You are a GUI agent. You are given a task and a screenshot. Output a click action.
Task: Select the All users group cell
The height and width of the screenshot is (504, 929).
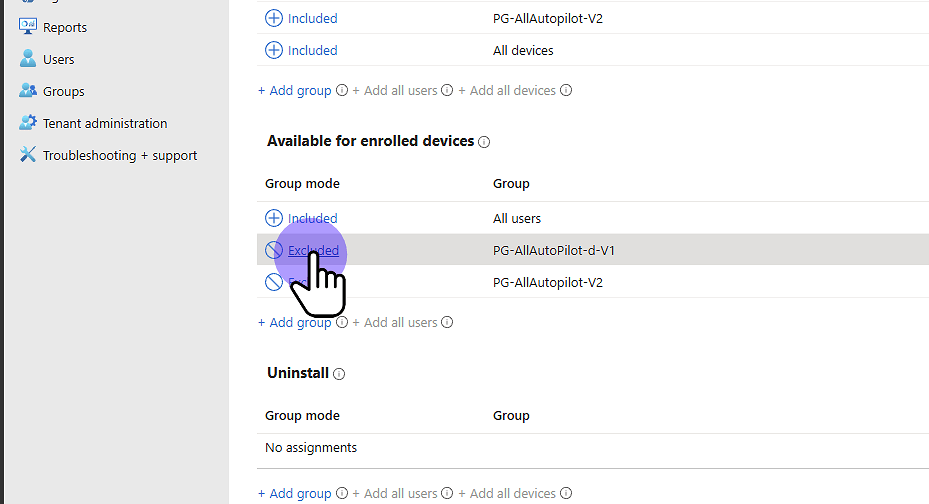click(517, 219)
